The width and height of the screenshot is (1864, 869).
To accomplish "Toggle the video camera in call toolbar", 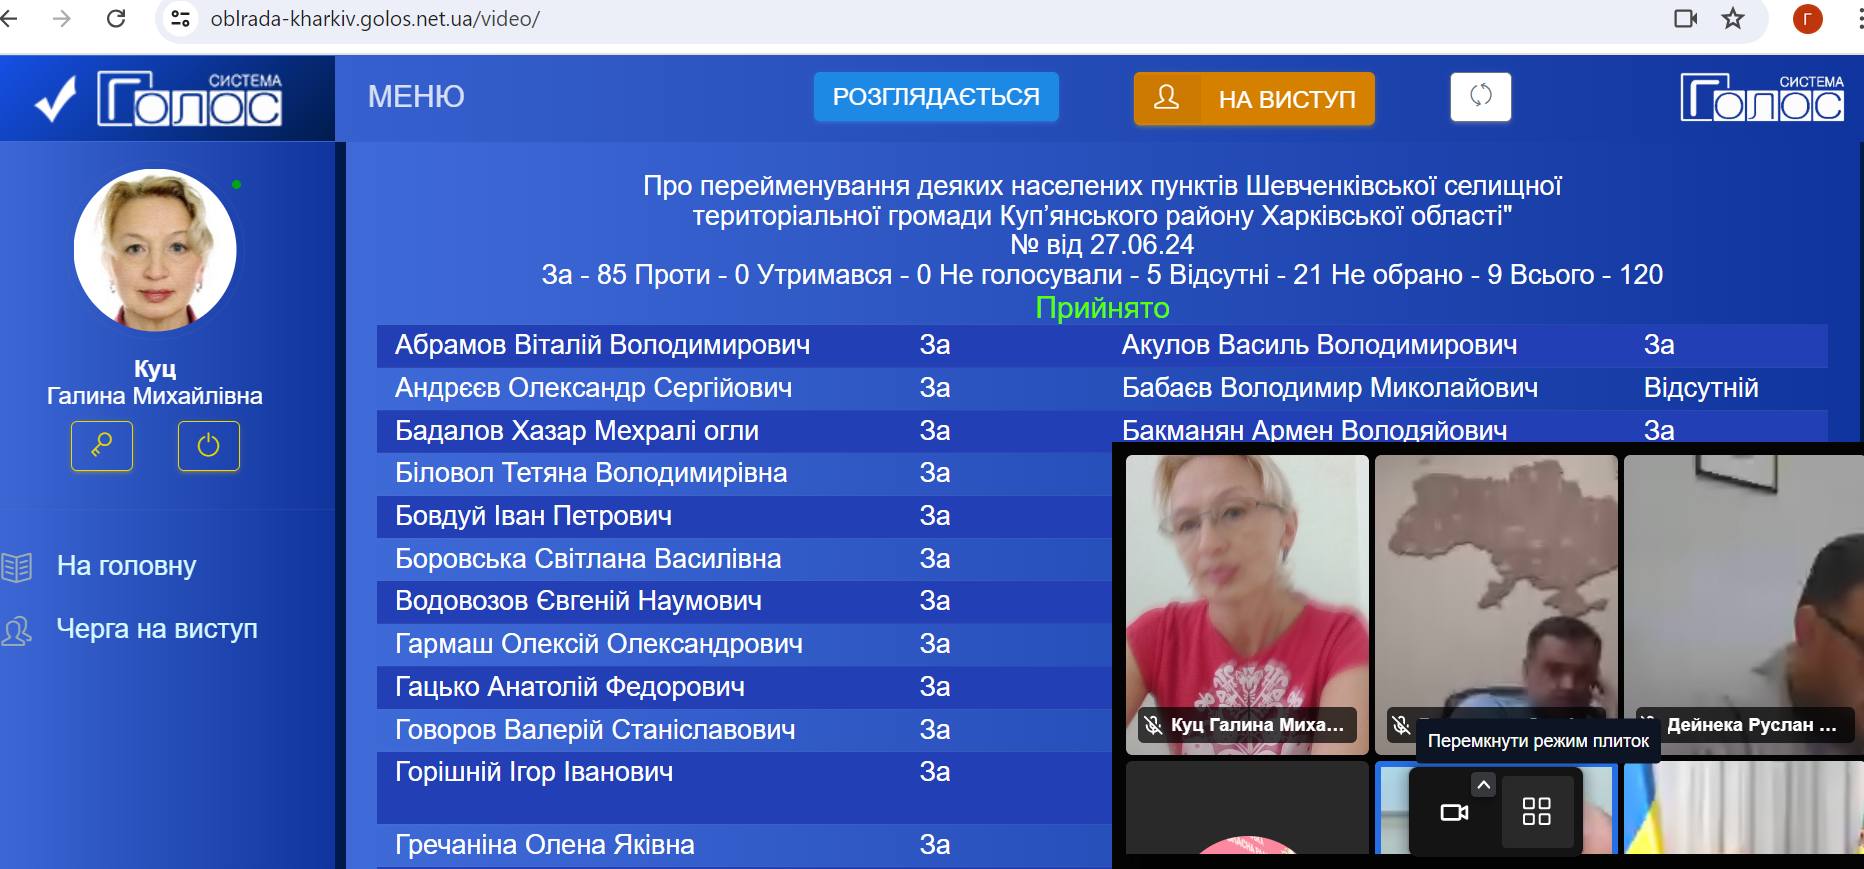I will (1454, 812).
